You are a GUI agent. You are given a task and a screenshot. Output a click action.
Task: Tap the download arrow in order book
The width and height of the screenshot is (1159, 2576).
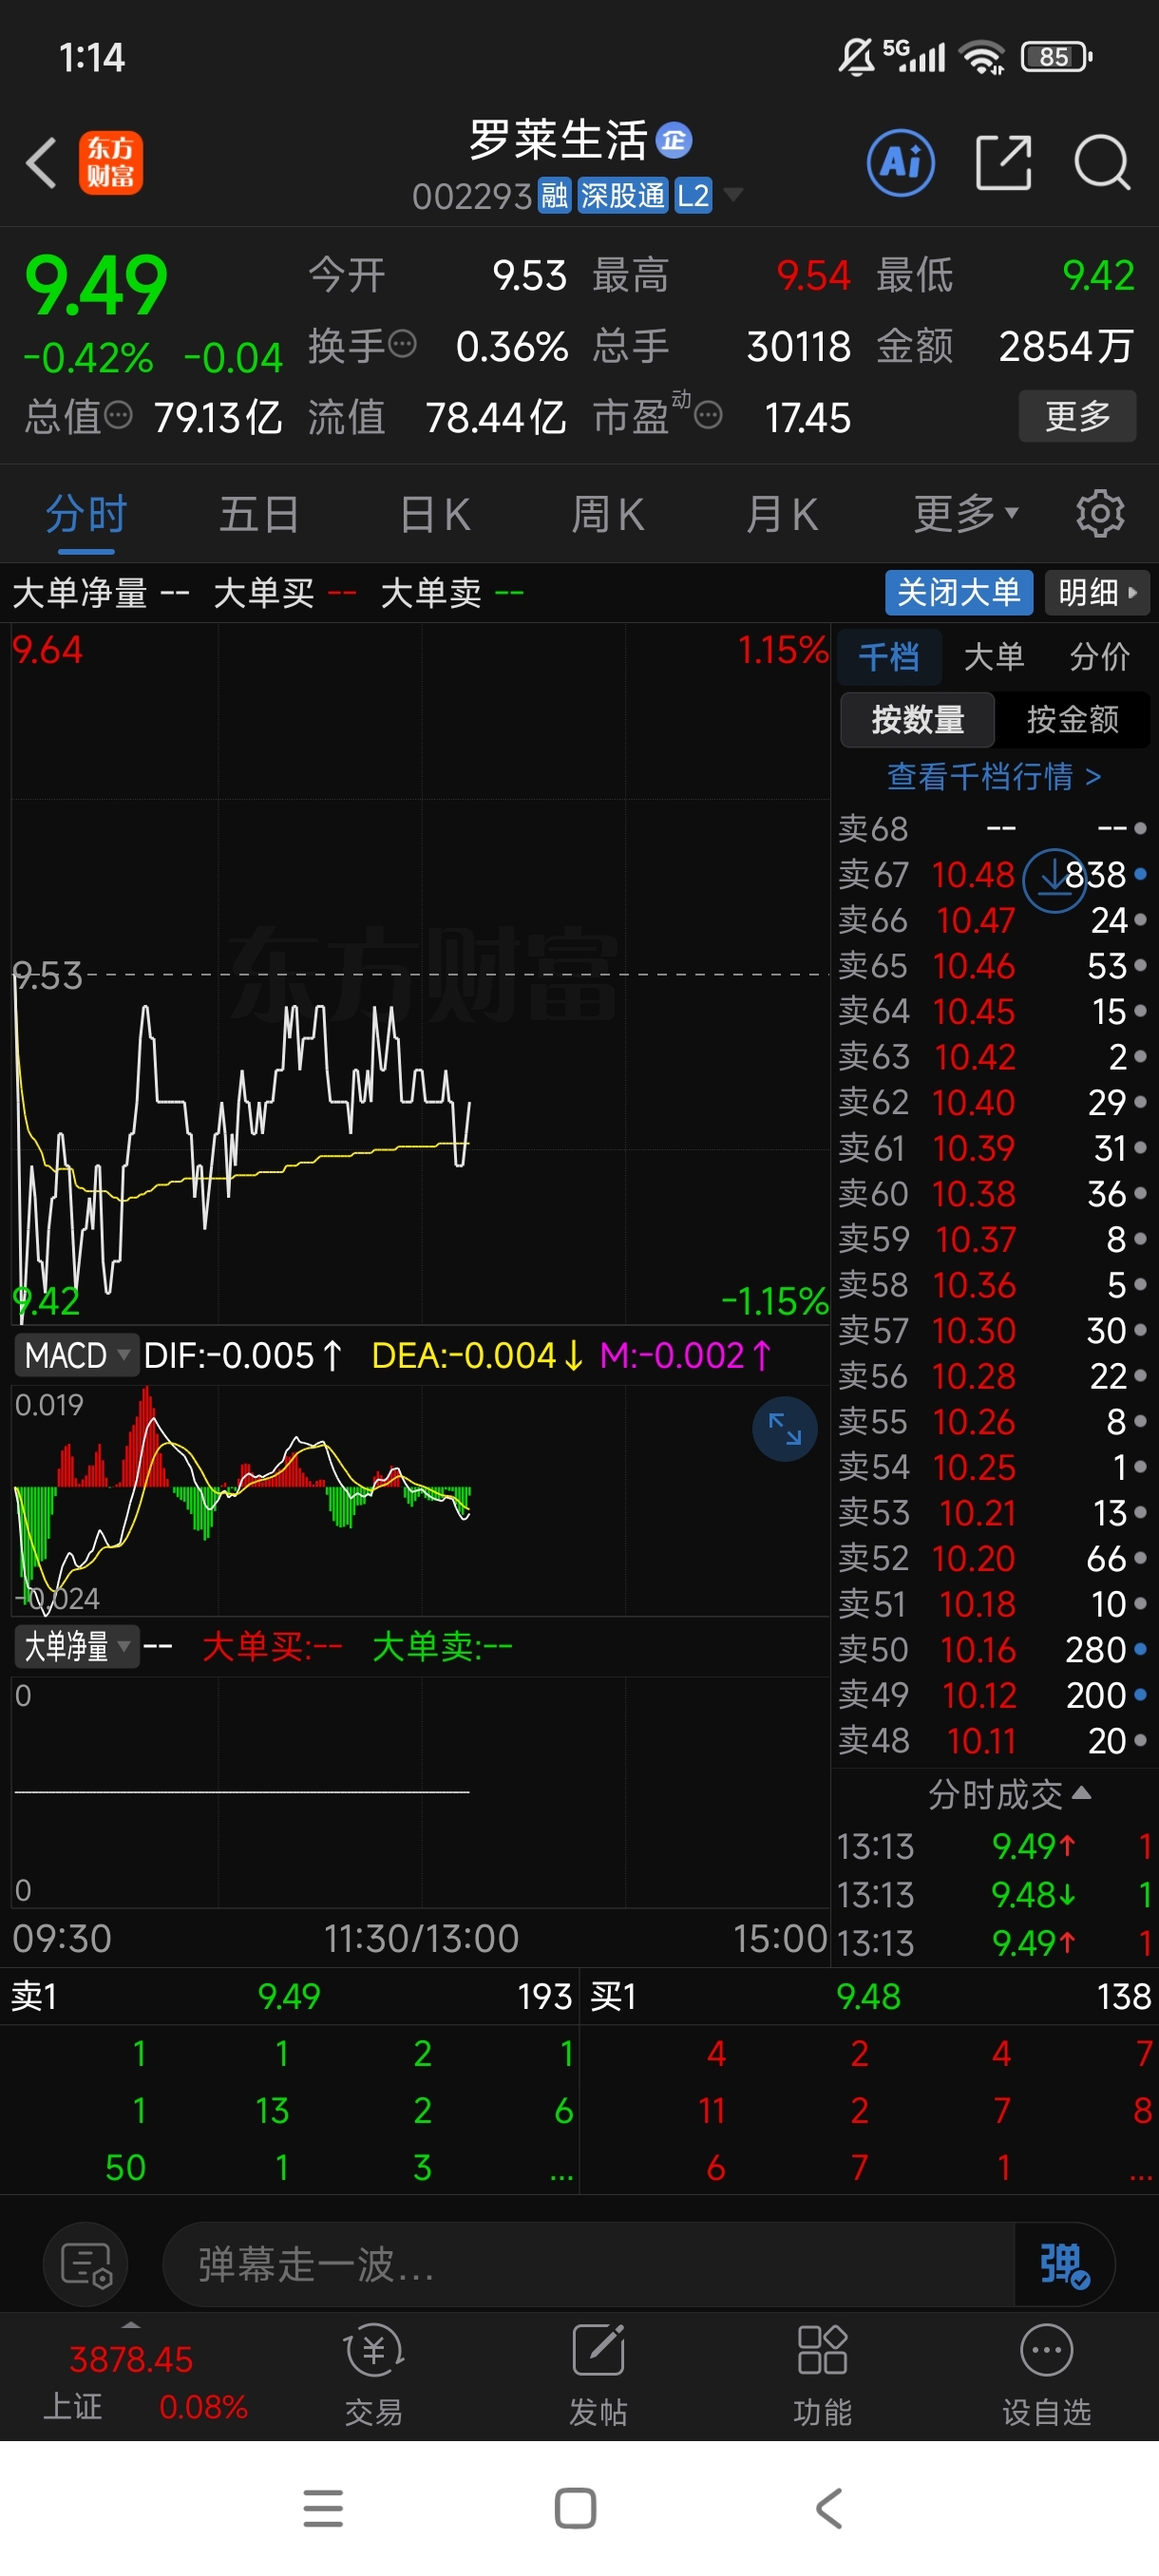(1054, 880)
